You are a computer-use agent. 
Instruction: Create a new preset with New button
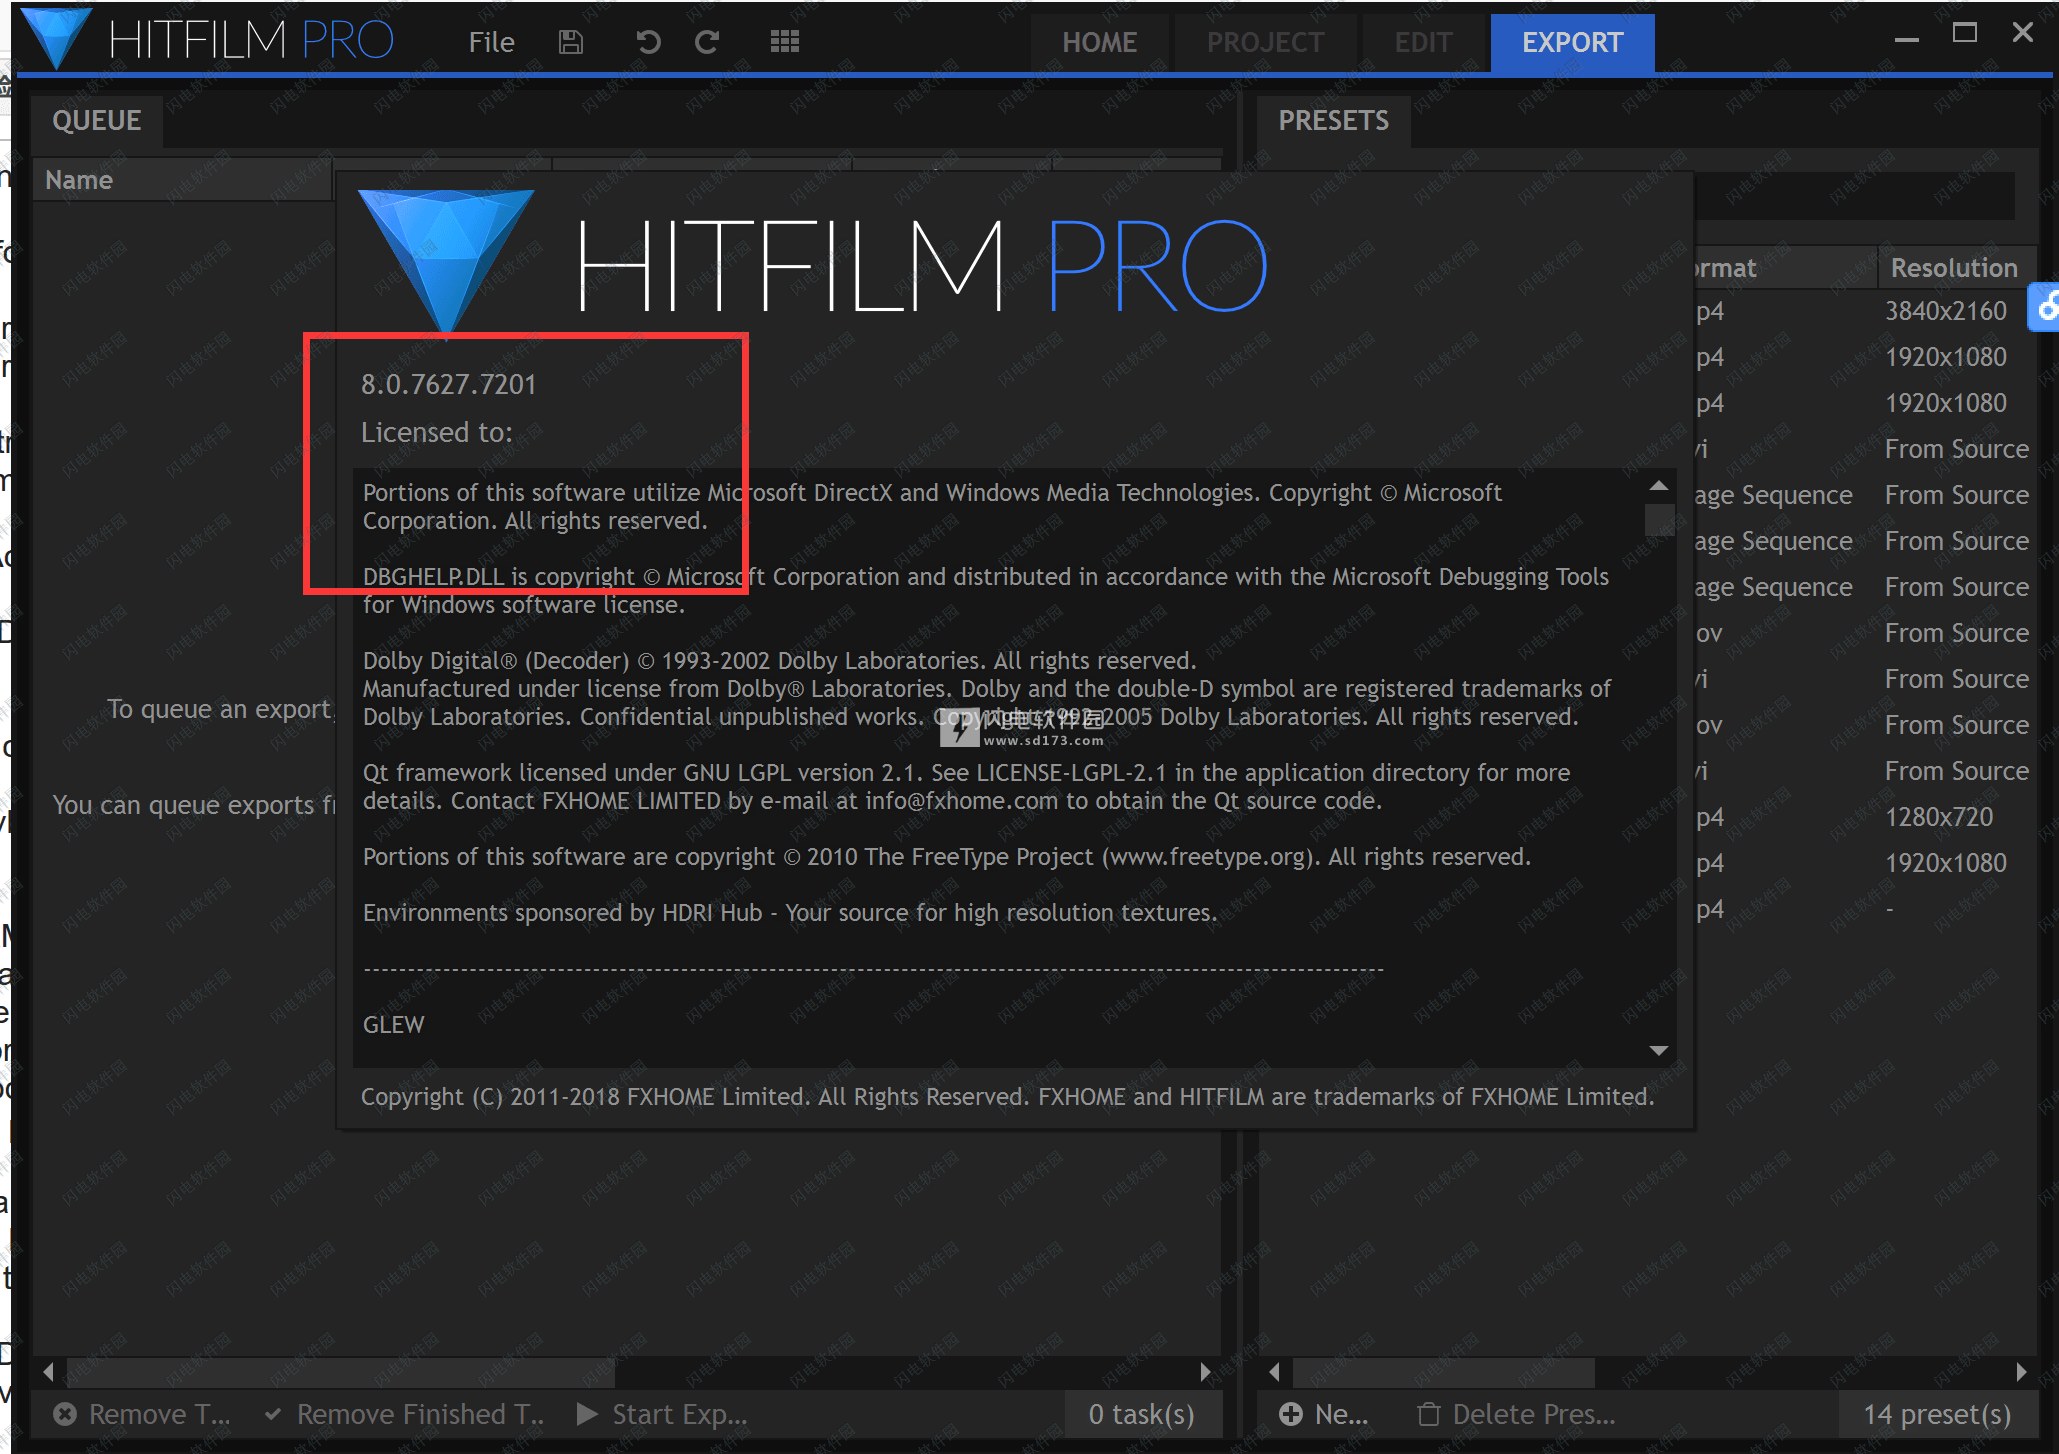pos(1324,1414)
